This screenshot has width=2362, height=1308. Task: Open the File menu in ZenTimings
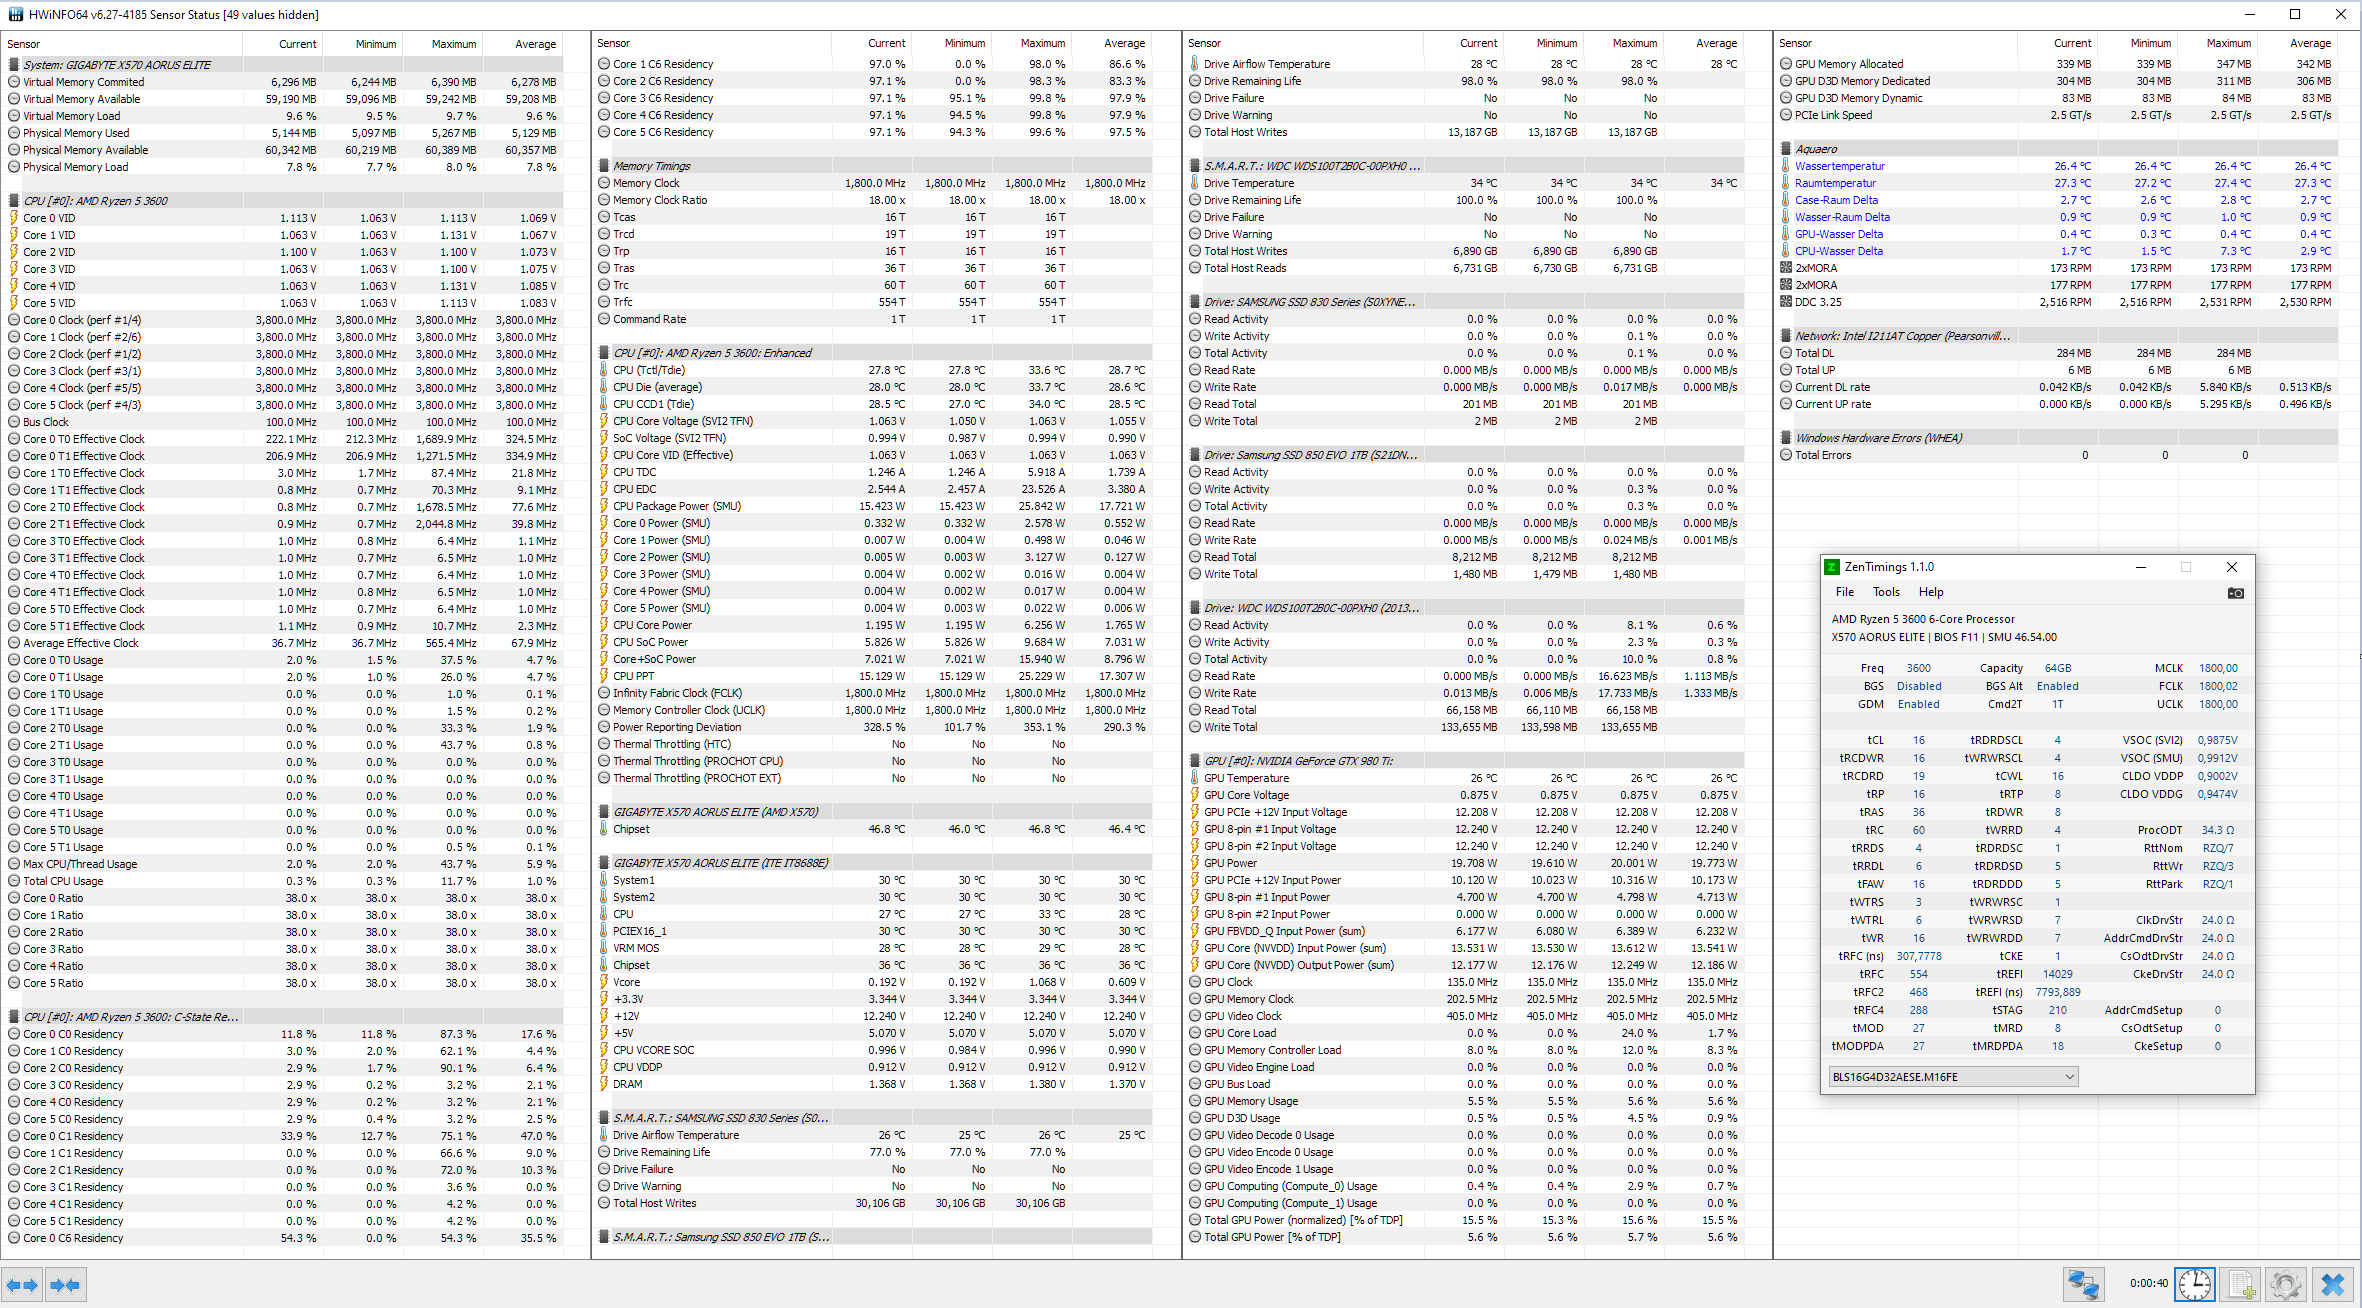1845,592
